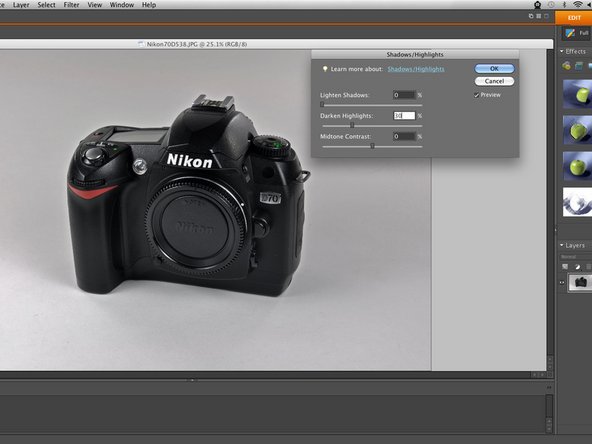Image resolution: width=592 pixels, height=444 pixels.
Task: Click the adjustment layer half-circle icon
Action: click(577, 267)
